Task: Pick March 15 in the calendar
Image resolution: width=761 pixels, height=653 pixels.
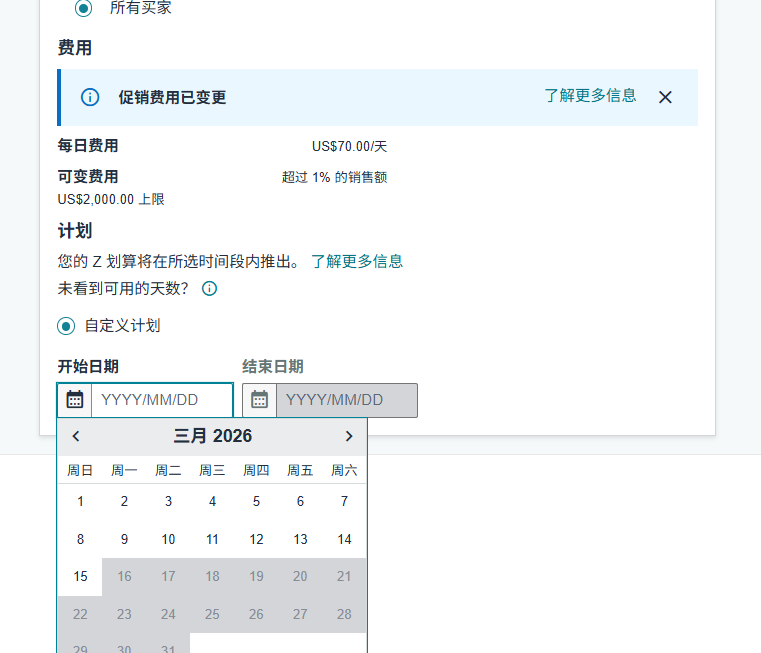Action: (80, 576)
